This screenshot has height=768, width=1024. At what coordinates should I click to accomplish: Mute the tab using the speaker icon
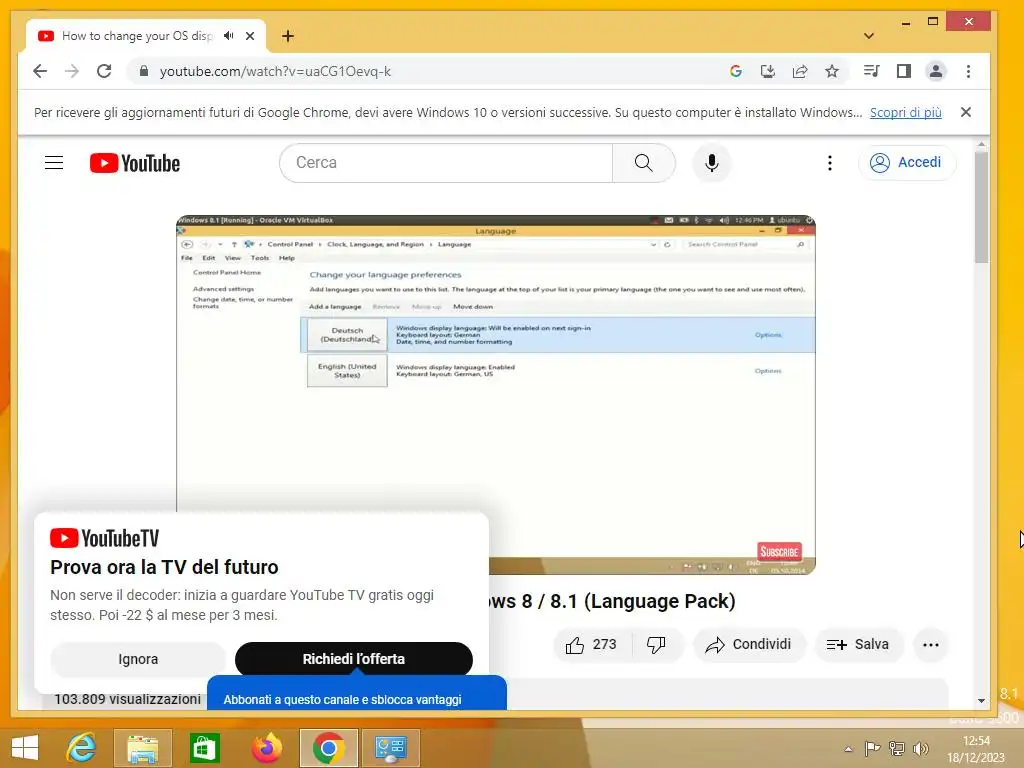[x=229, y=36]
